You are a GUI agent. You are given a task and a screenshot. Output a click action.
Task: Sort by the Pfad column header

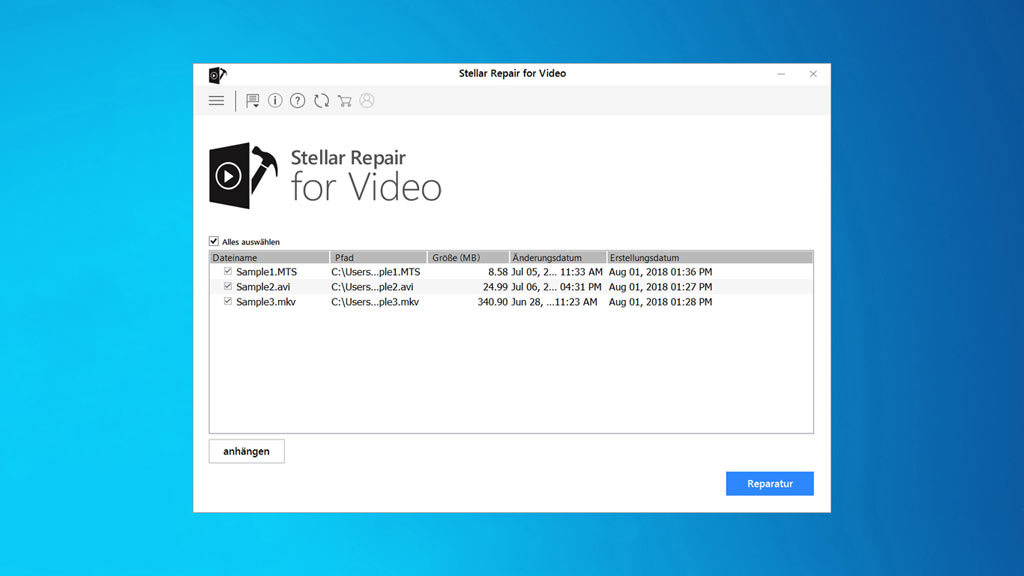point(378,257)
